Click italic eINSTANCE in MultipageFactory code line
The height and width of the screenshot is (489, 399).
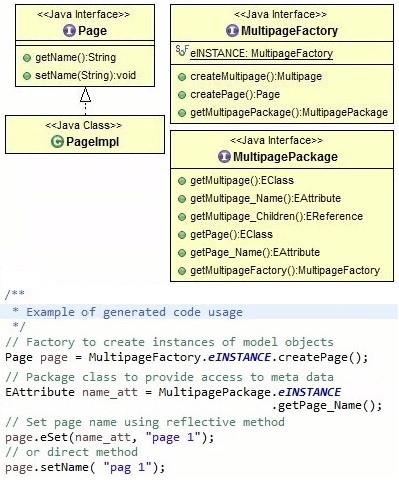click(x=239, y=357)
